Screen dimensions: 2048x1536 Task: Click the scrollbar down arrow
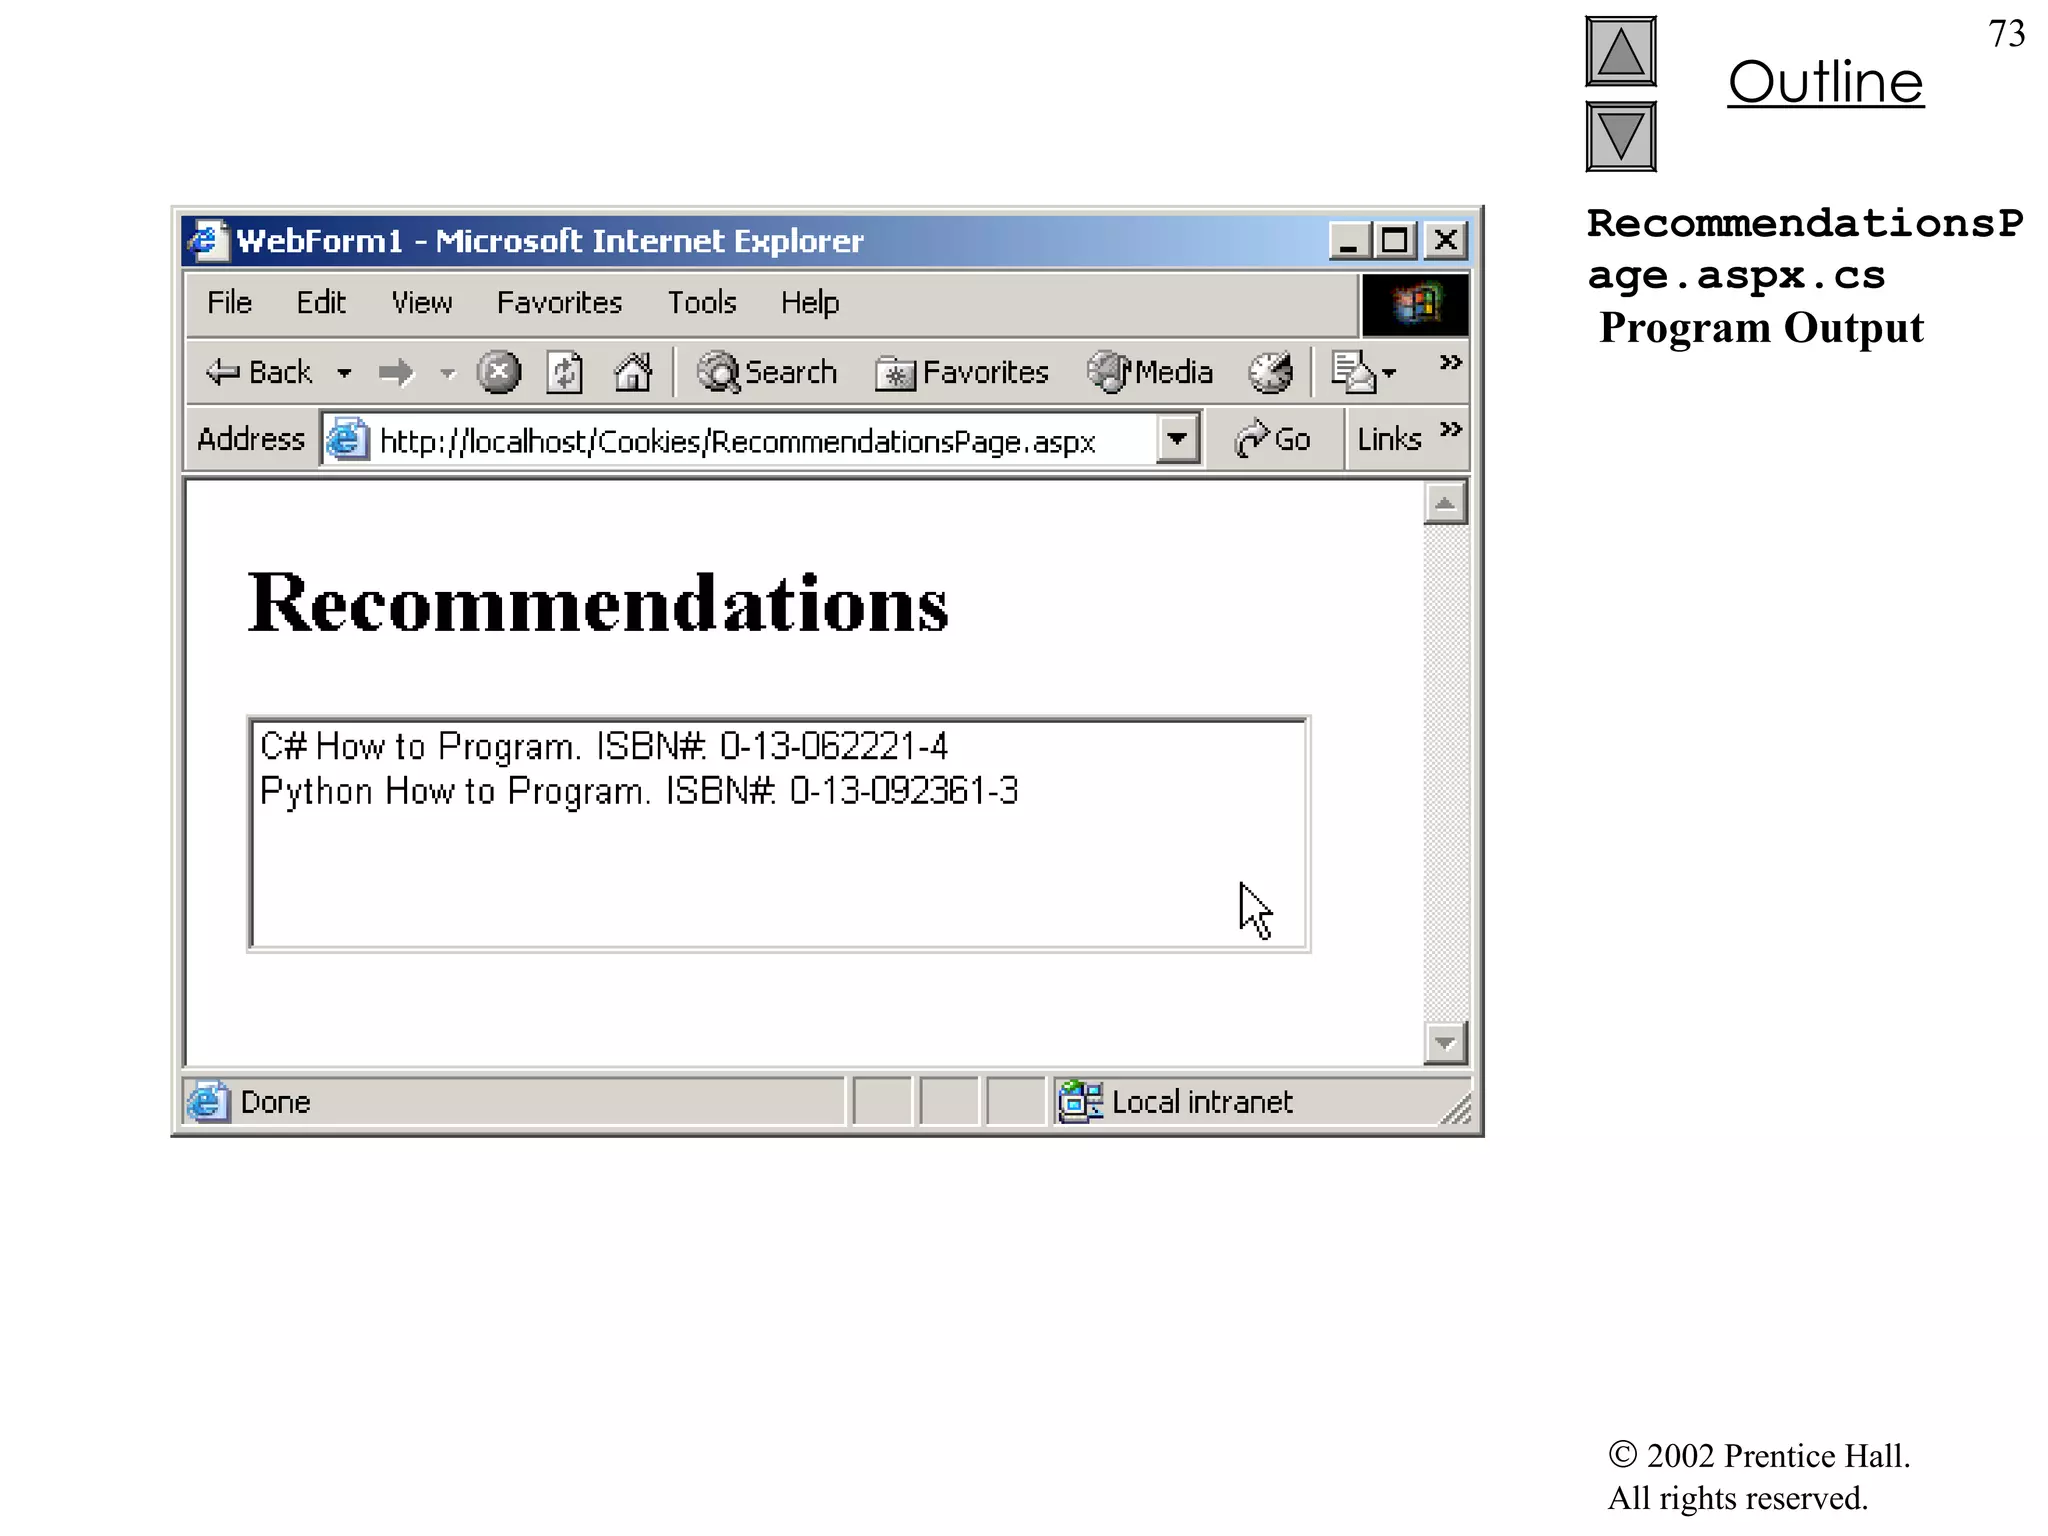pos(1445,1043)
